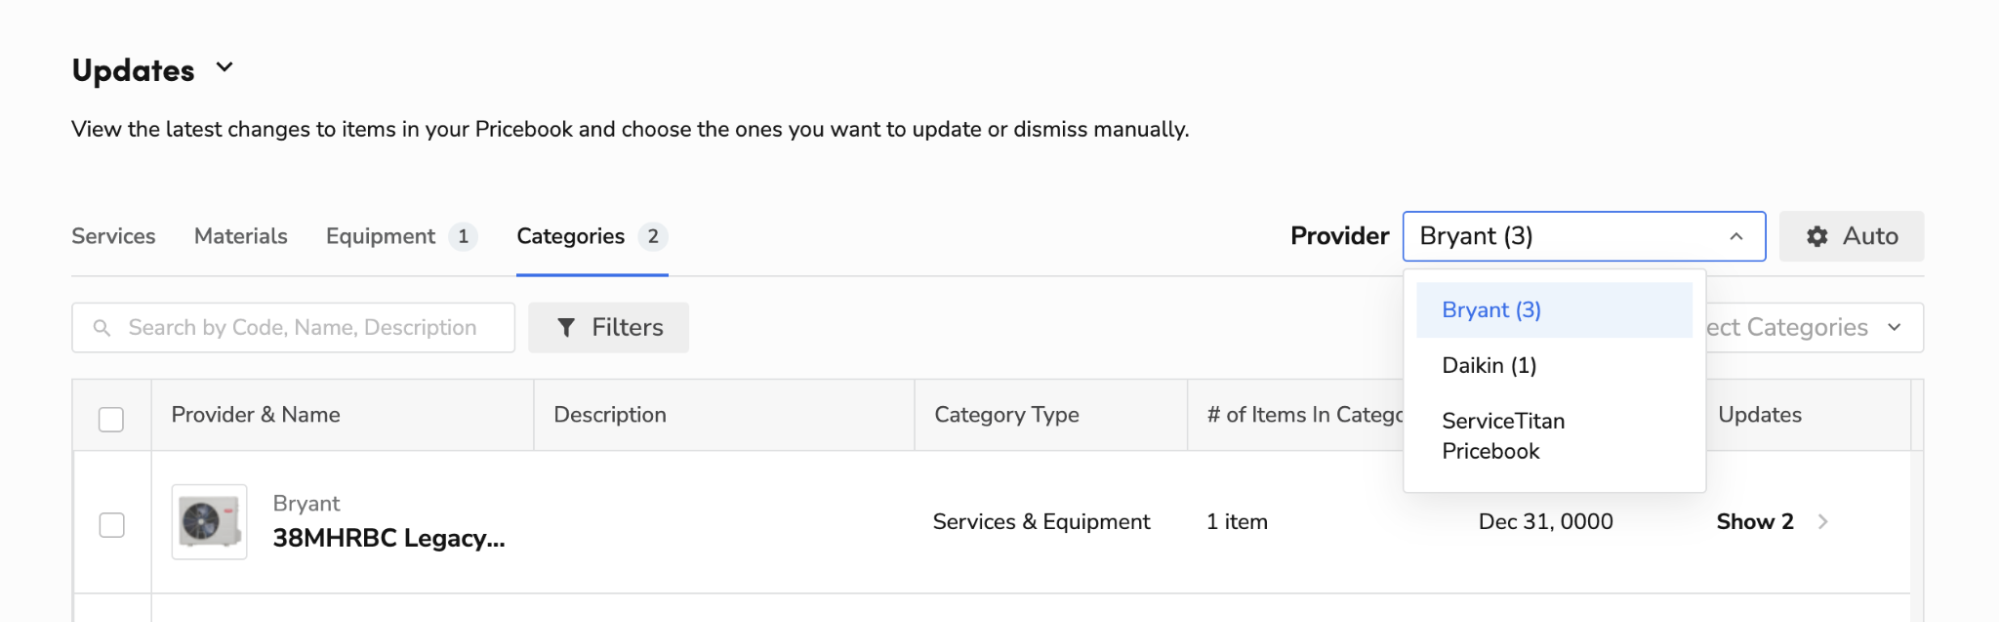1999x622 pixels.
Task: Click the gear icon on Auto button
Action: click(x=1817, y=236)
